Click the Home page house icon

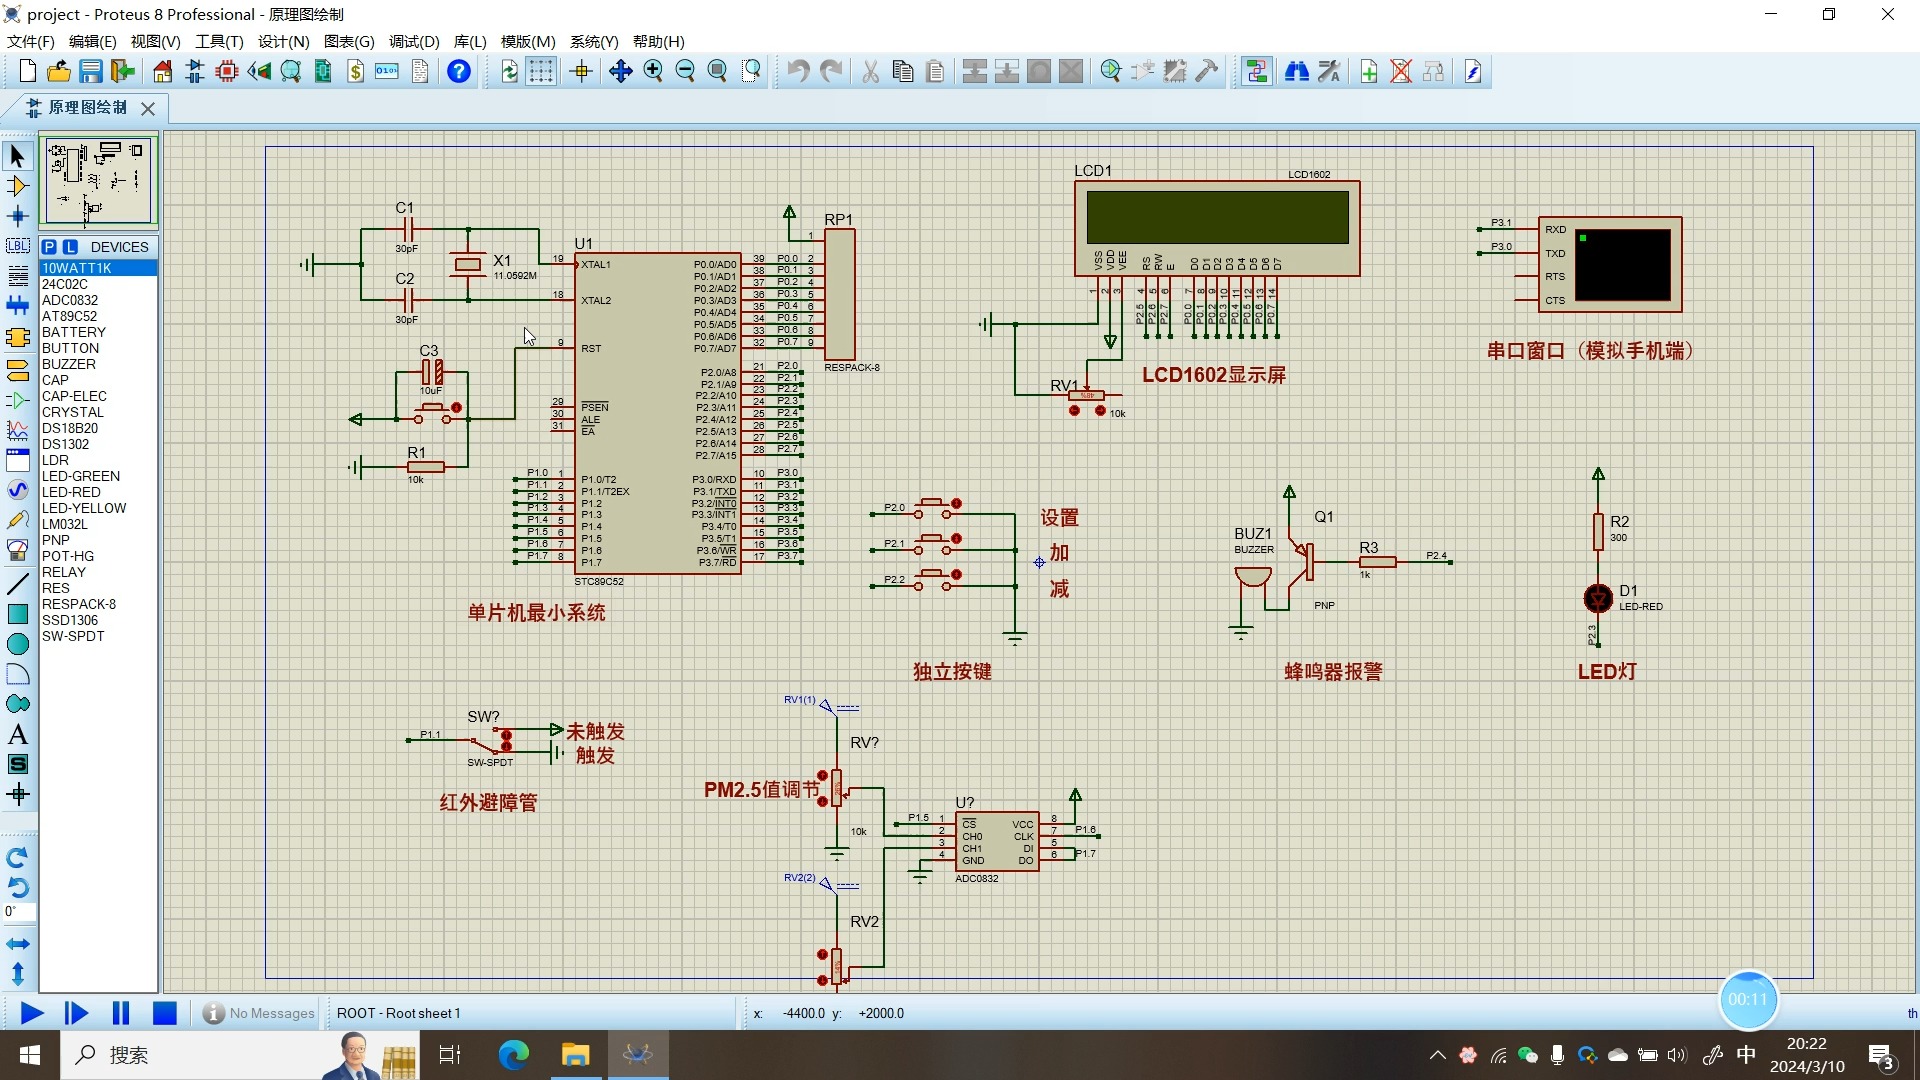coord(162,71)
